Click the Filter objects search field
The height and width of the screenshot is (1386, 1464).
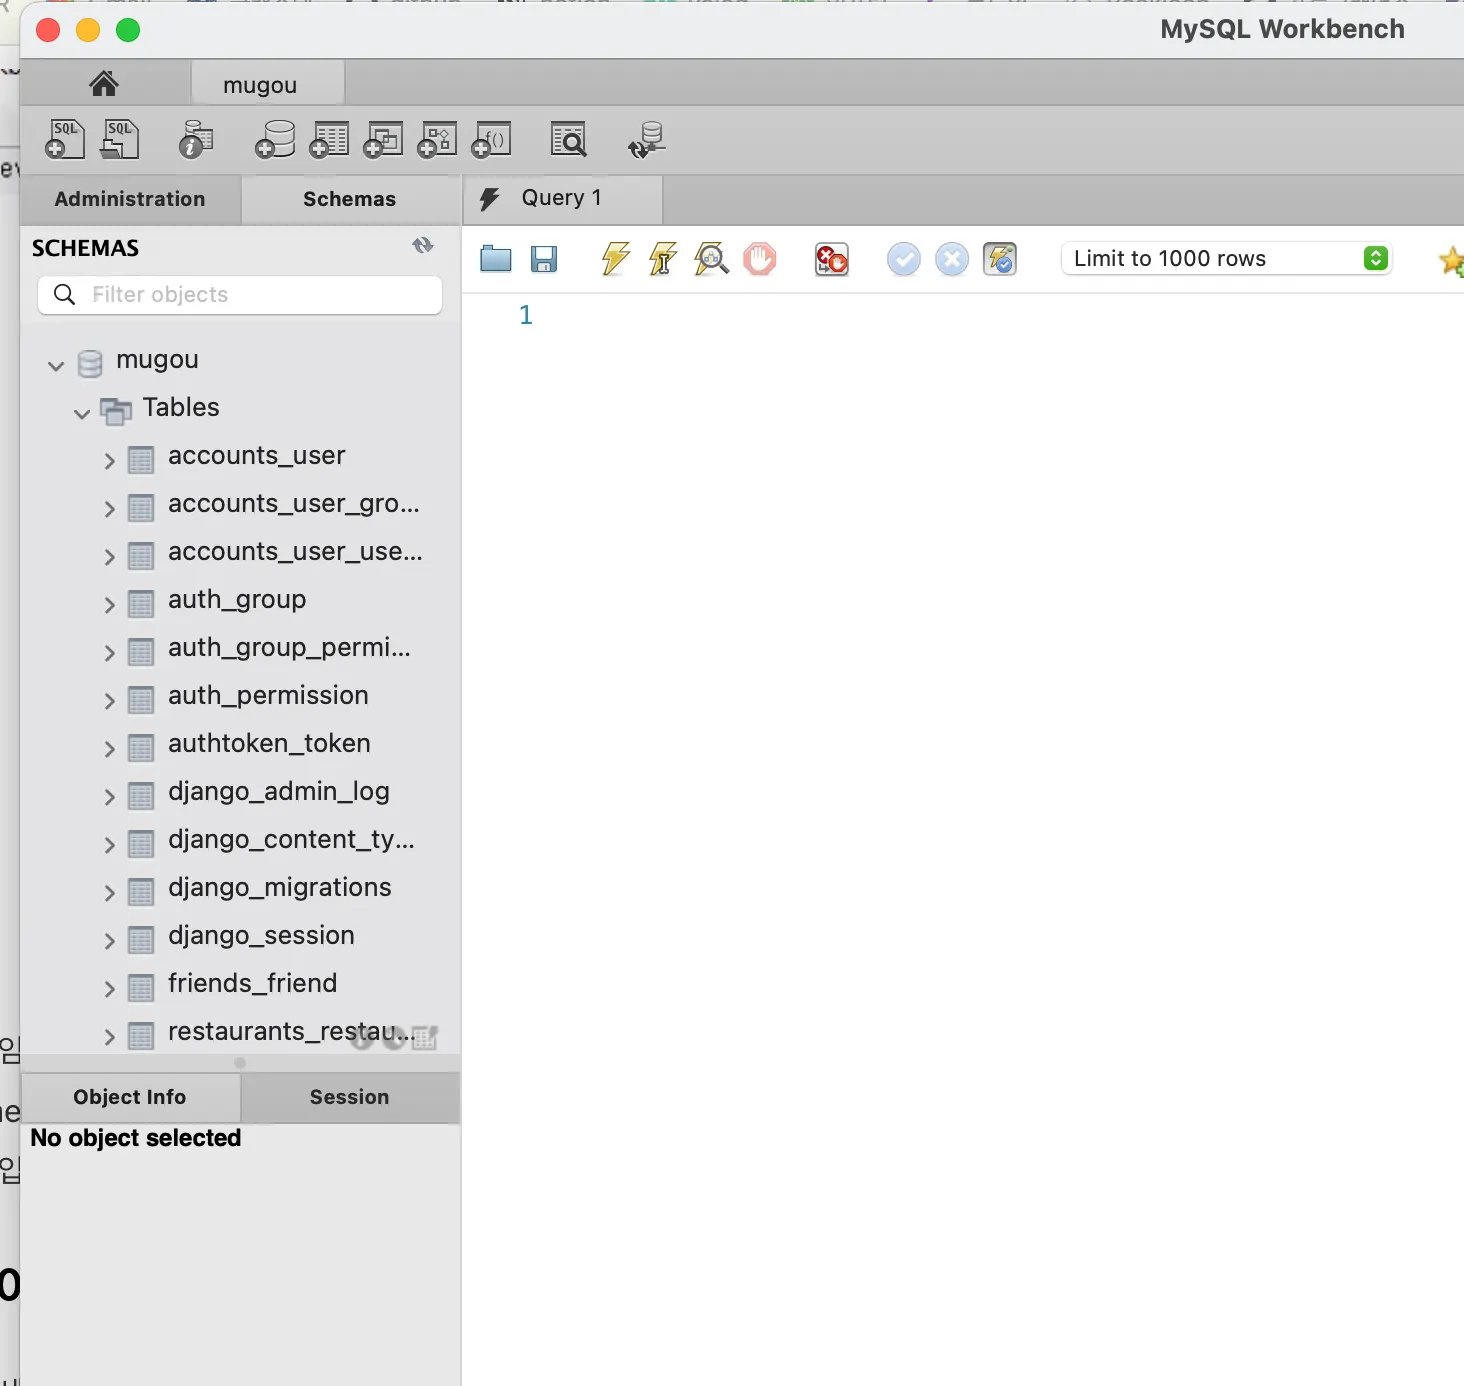[240, 294]
